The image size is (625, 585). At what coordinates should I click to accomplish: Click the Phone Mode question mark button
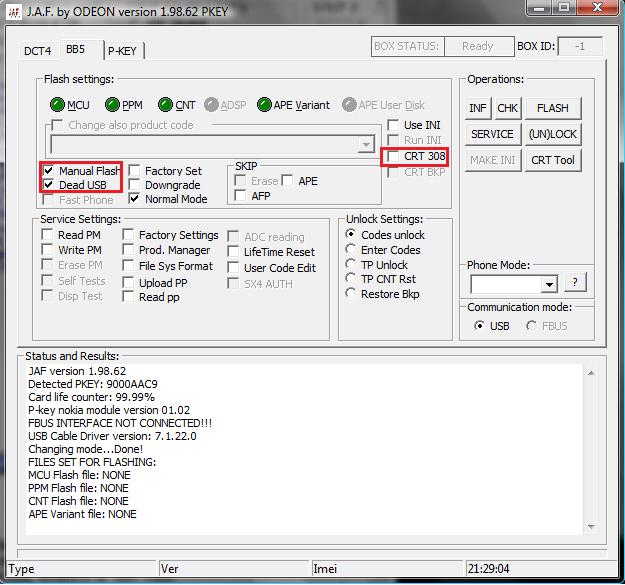(575, 283)
